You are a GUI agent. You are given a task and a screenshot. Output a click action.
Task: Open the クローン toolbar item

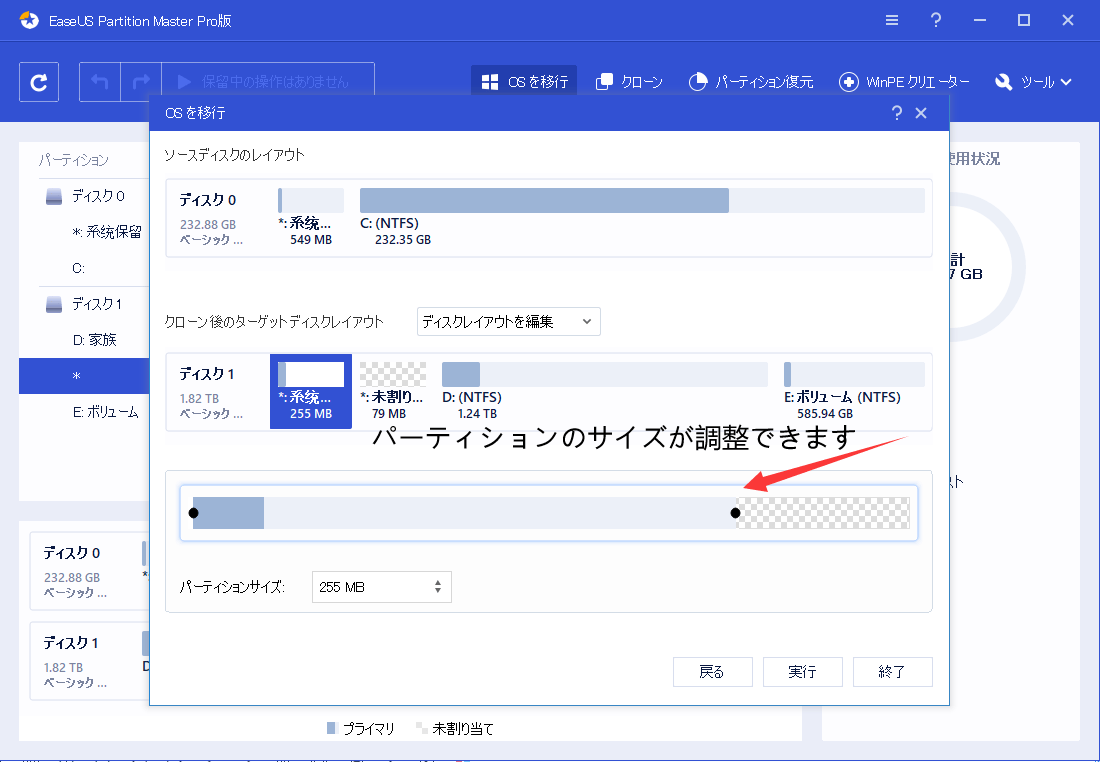coord(629,82)
